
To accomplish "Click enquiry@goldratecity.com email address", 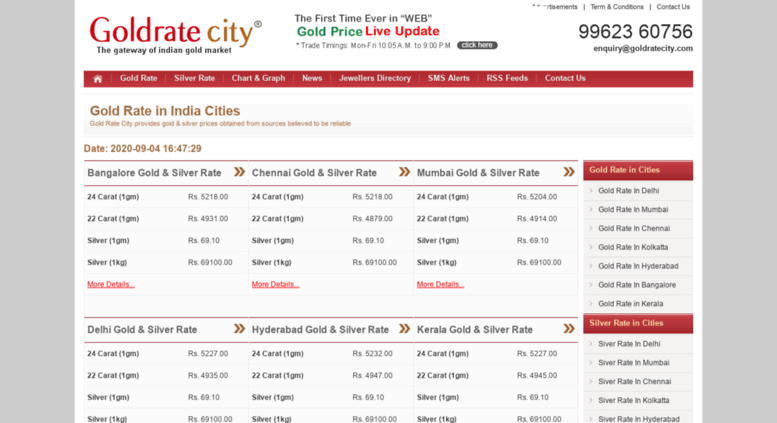I will pyautogui.click(x=643, y=49).
